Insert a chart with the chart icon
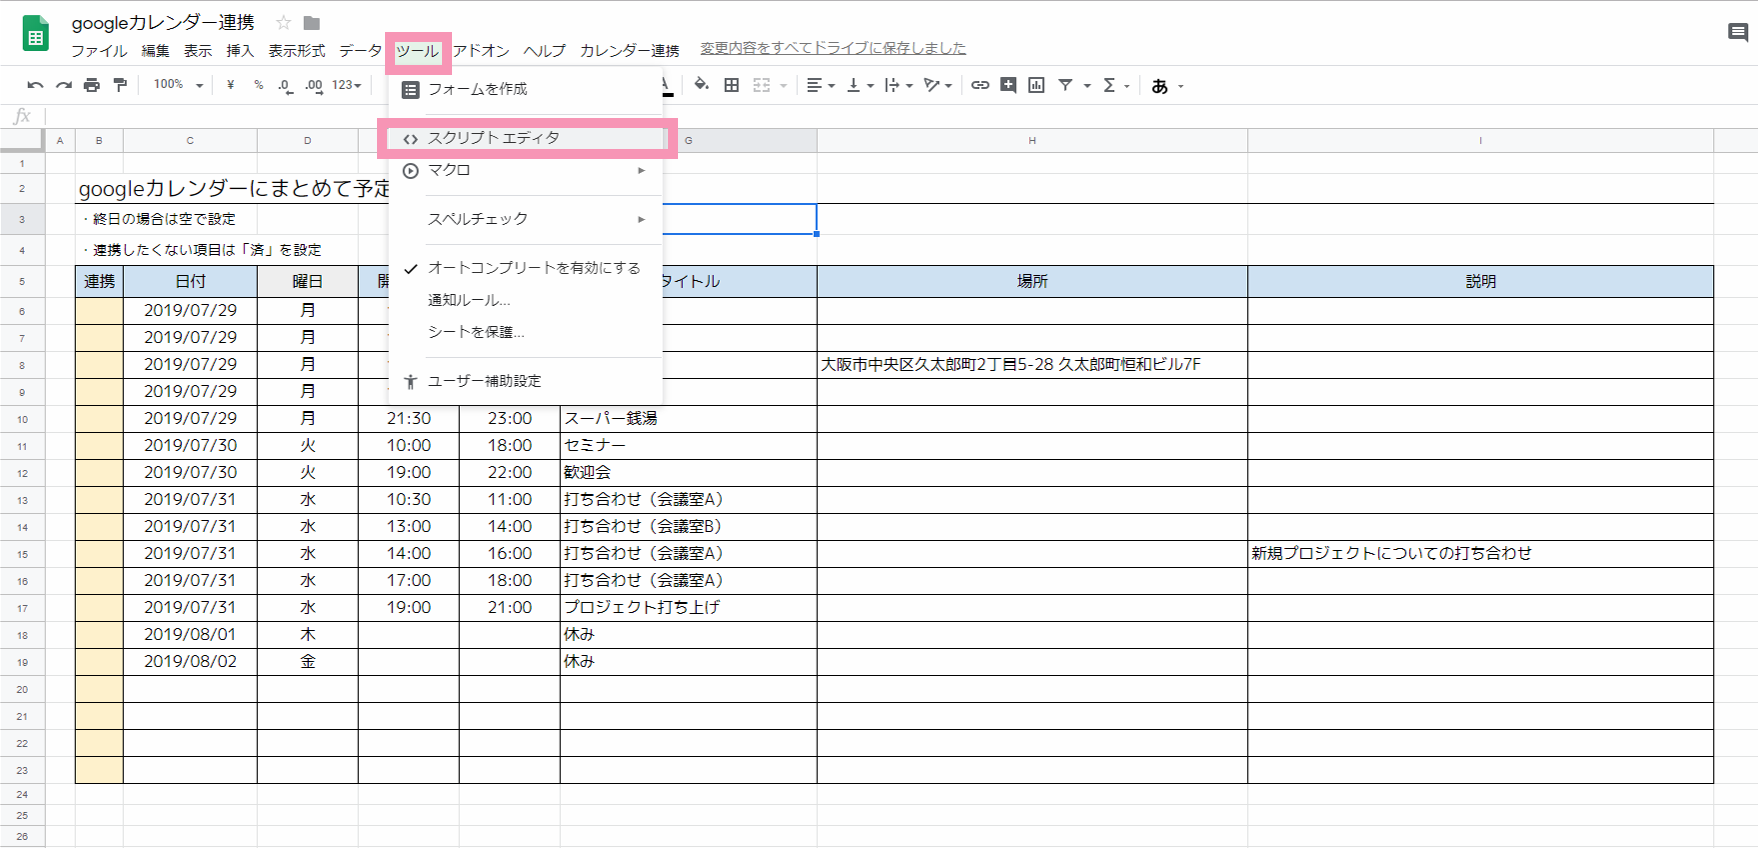 coord(1037,86)
